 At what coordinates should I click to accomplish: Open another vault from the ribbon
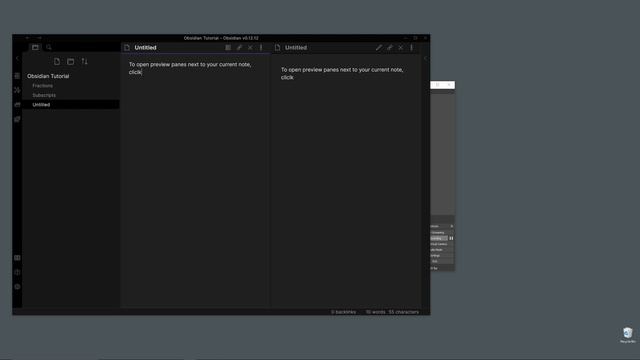pos(17,258)
